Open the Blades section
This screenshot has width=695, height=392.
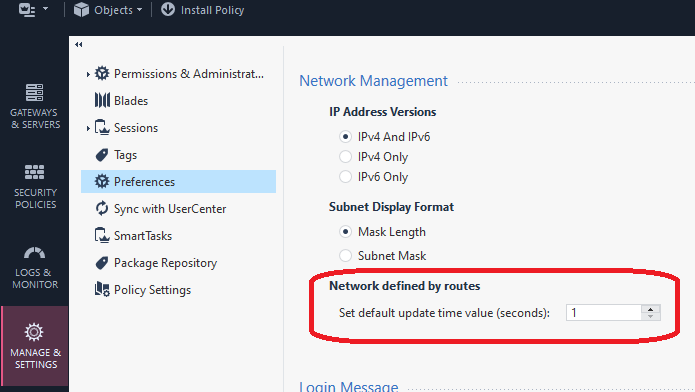(x=179, y=101)
